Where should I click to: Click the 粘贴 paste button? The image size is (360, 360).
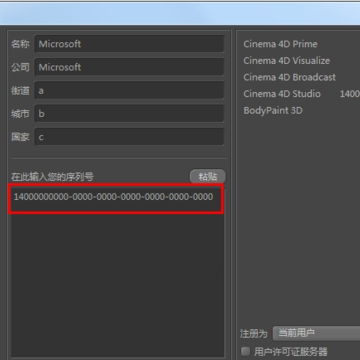pyautogui.click(x=208, y=177)
